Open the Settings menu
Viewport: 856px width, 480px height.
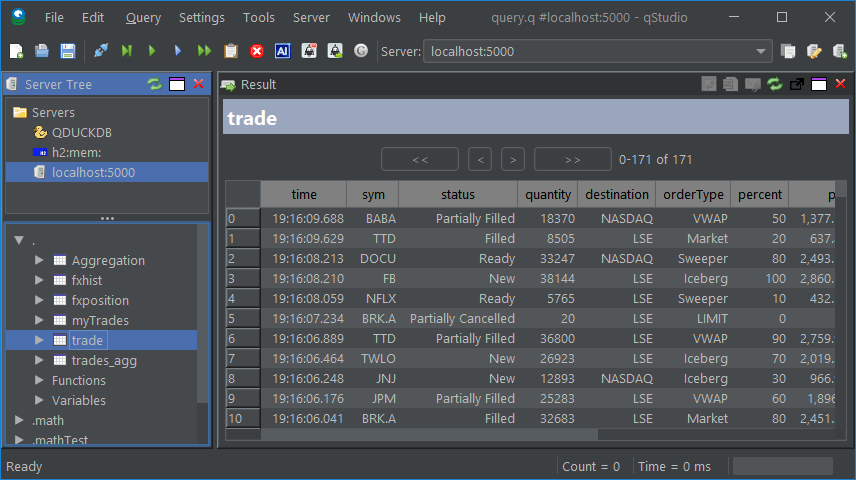pyautogui.click(x=201, y=18)
